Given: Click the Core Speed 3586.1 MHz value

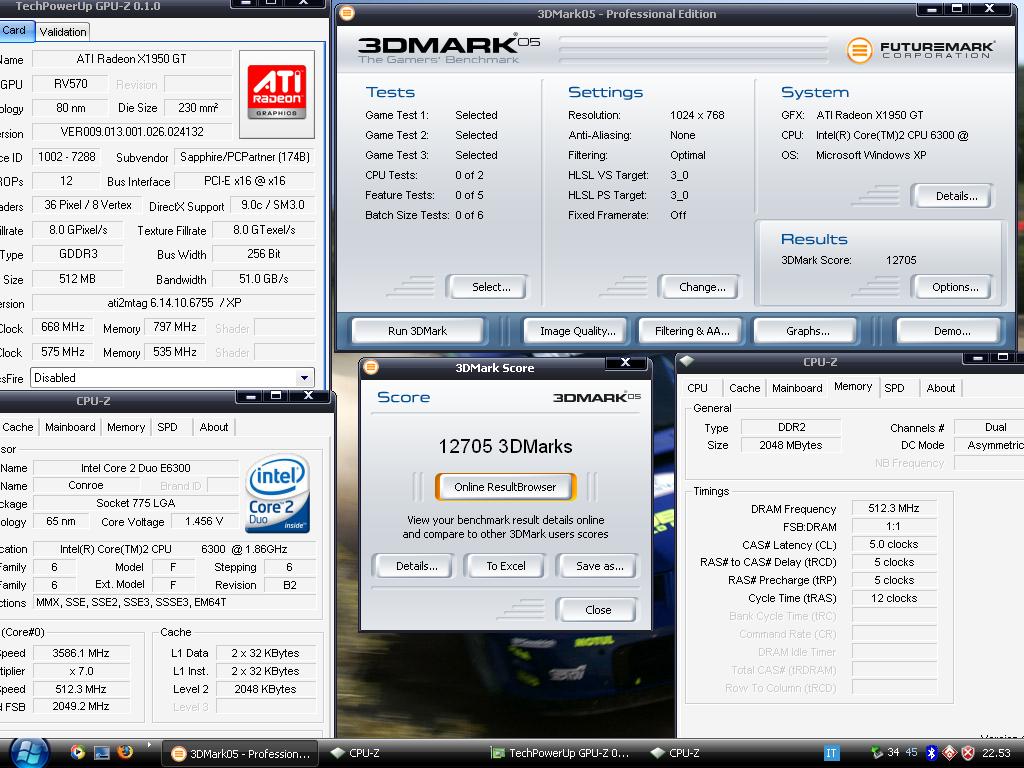Looking at the screenshot, I should tap(81, 653).
